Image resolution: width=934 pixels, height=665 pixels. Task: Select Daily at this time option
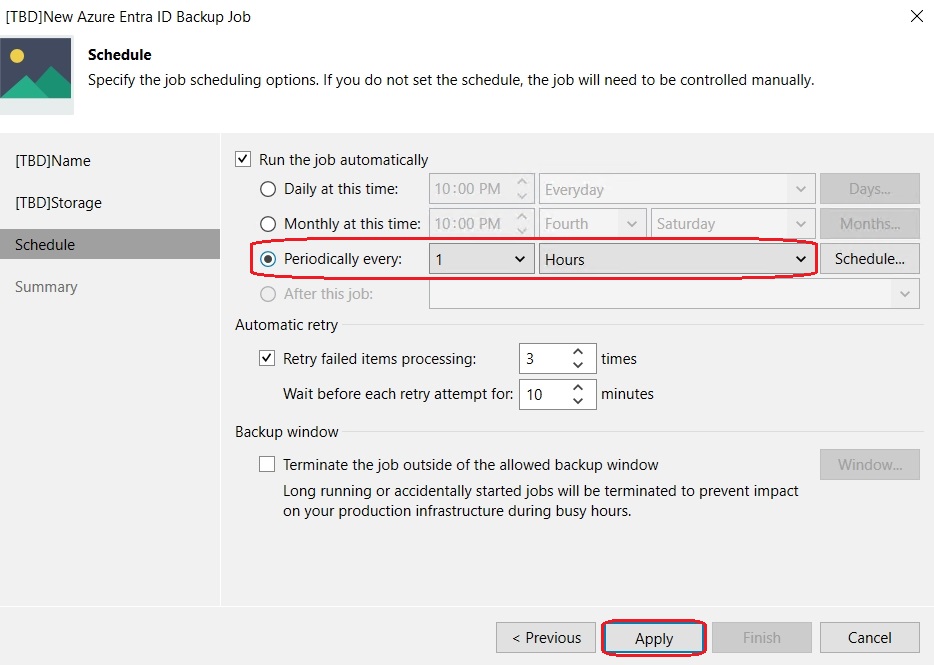click(268, 189)
